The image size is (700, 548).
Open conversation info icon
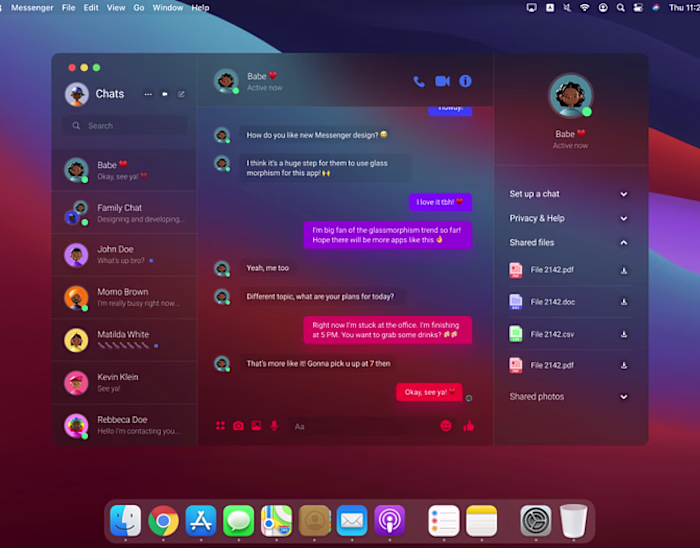tap(465, 81)
